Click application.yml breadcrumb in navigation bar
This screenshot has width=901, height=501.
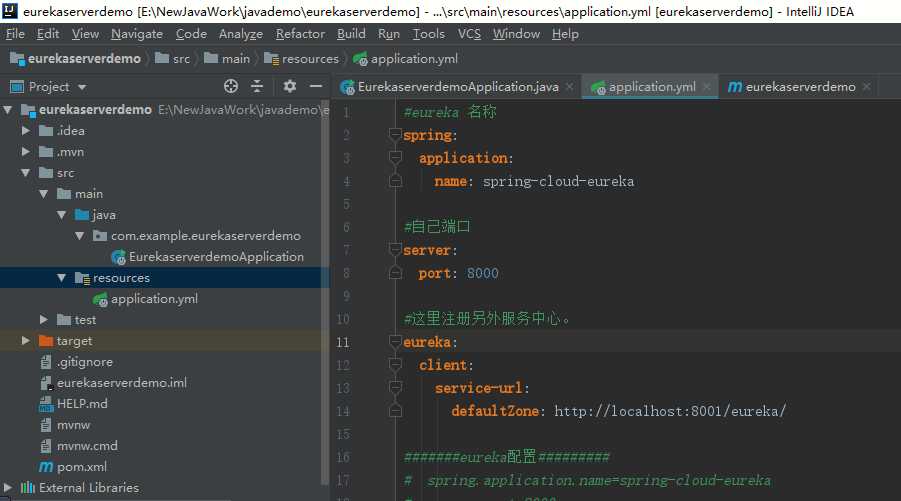(x=406, y=59)
